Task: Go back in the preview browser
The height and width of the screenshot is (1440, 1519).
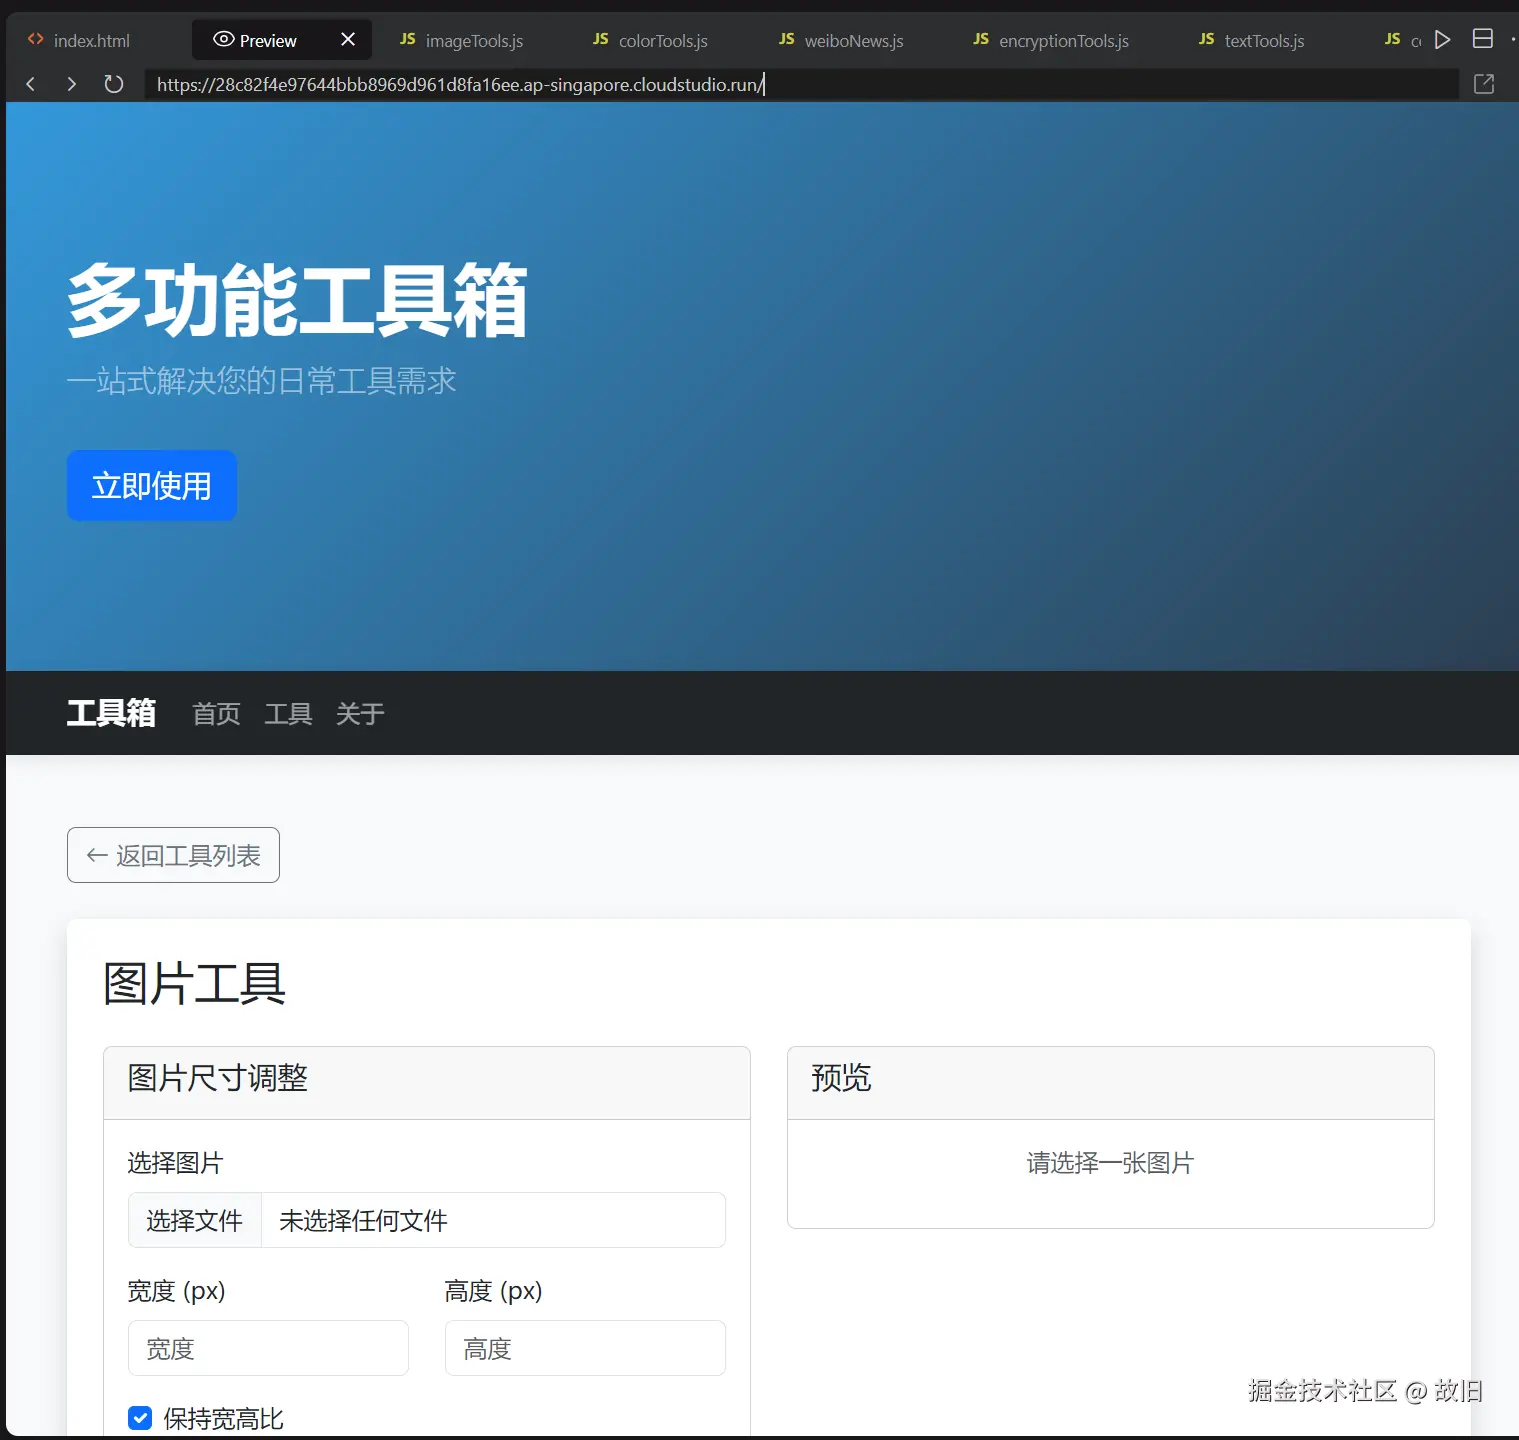Action: point(31,84)
